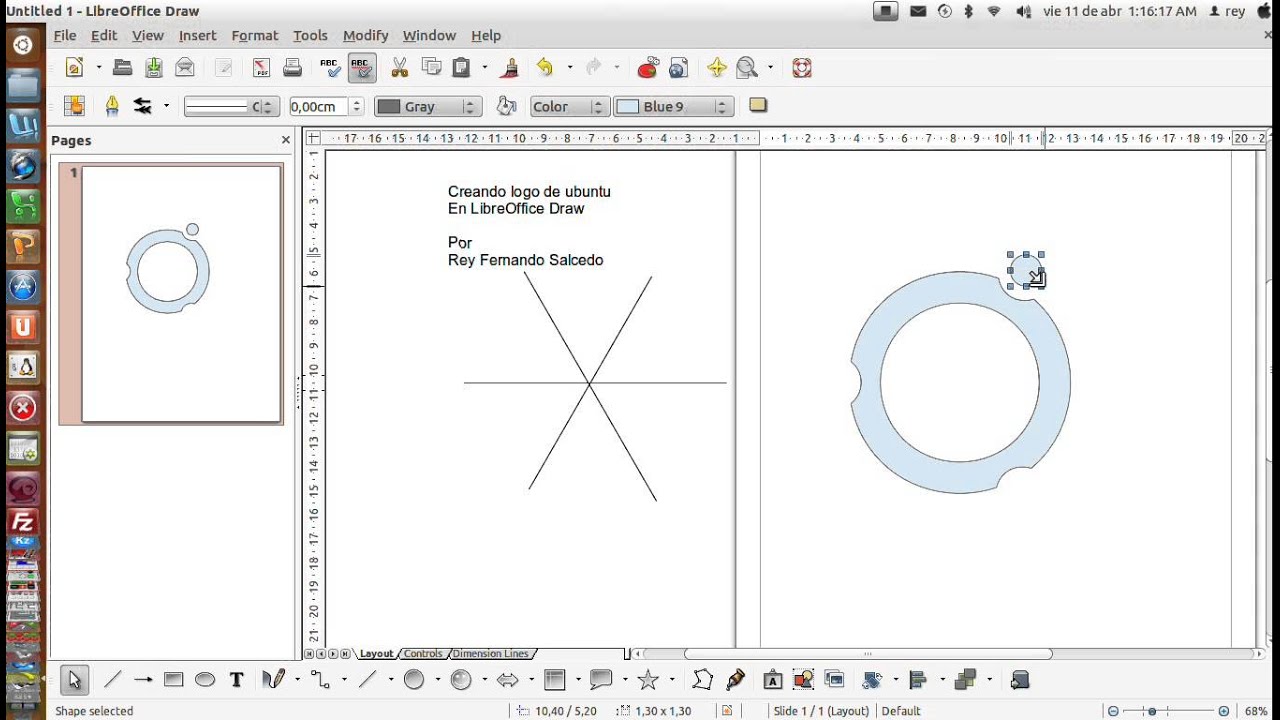The height and width of the screenshot is (720, 1280).
Task: Activate the Text tool
Action: tap(237, 680)
